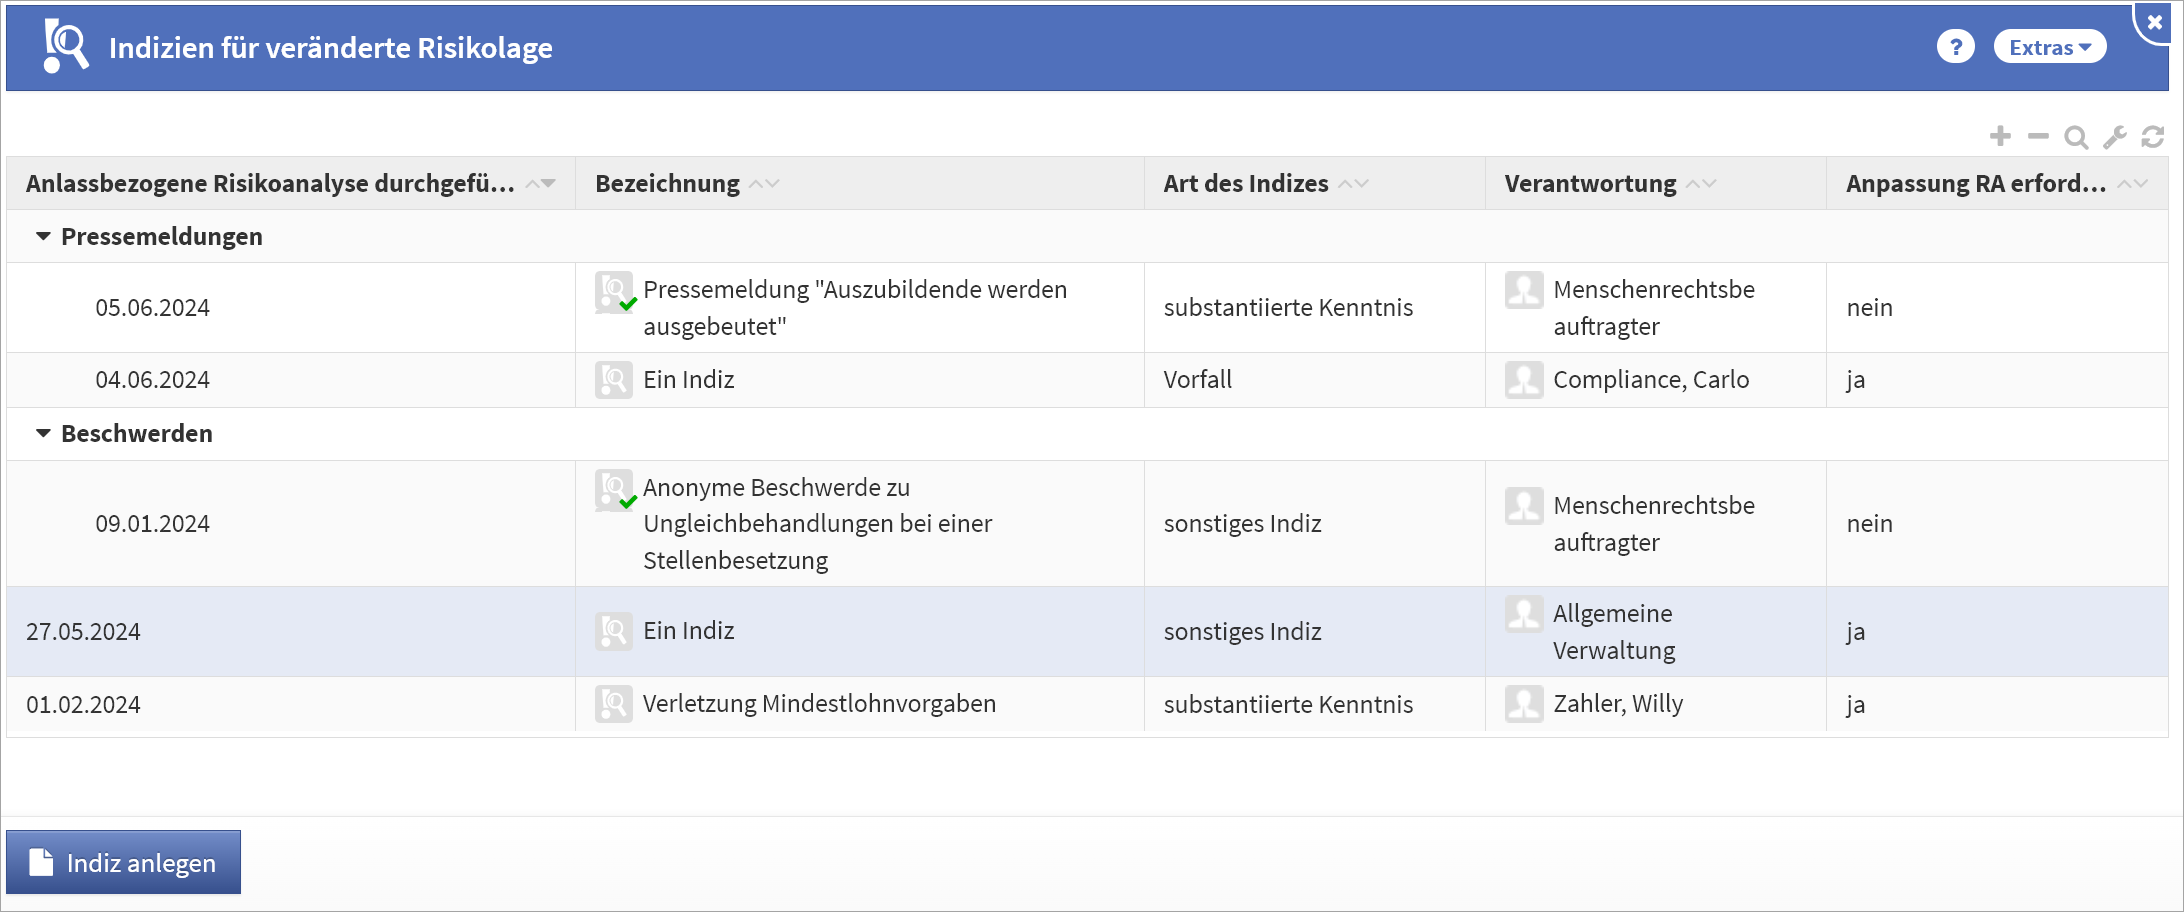Open table settings wrench icon
The image size is (2184, 912).
tap(2114, 137)
